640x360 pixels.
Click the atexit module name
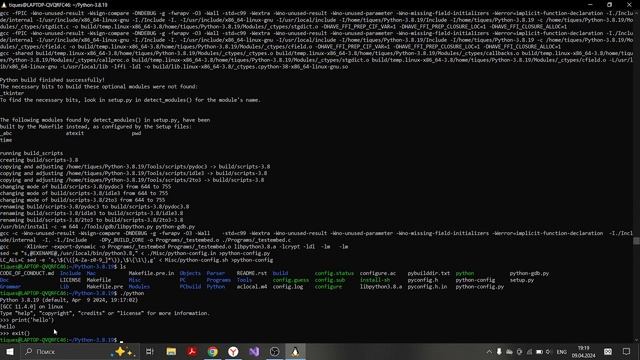click(x=75, y=133)
